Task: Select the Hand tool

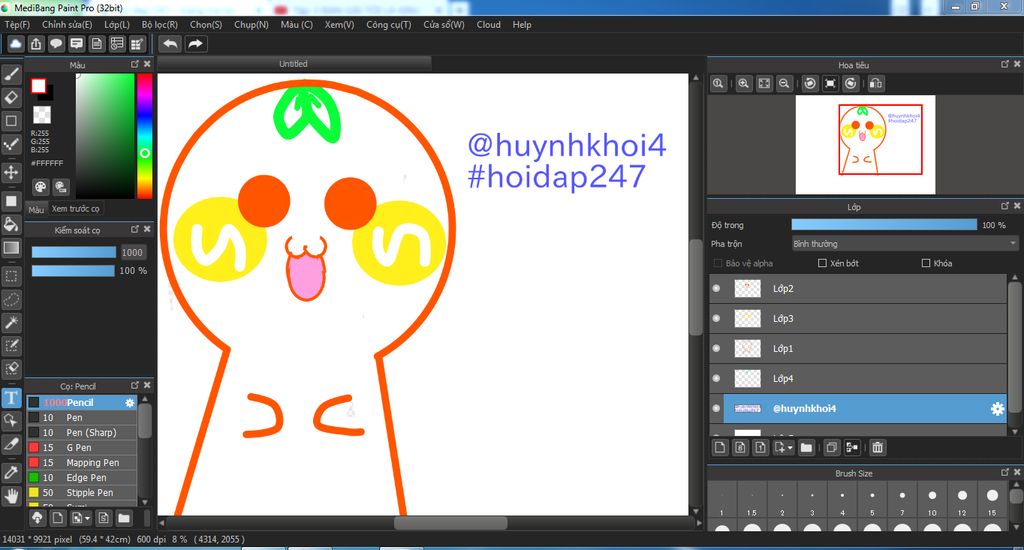Action: click(x=11, y=496)
